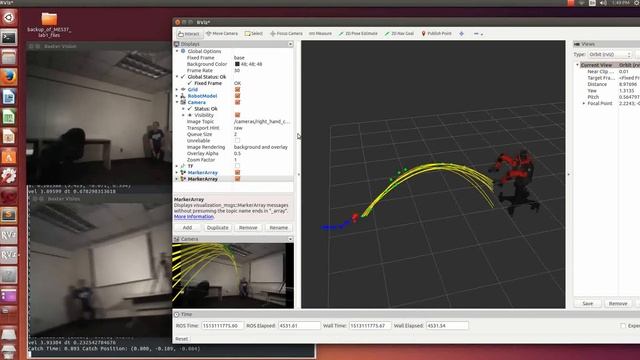
Task: Close the Camera panel
Action: (x=290, y=239)
